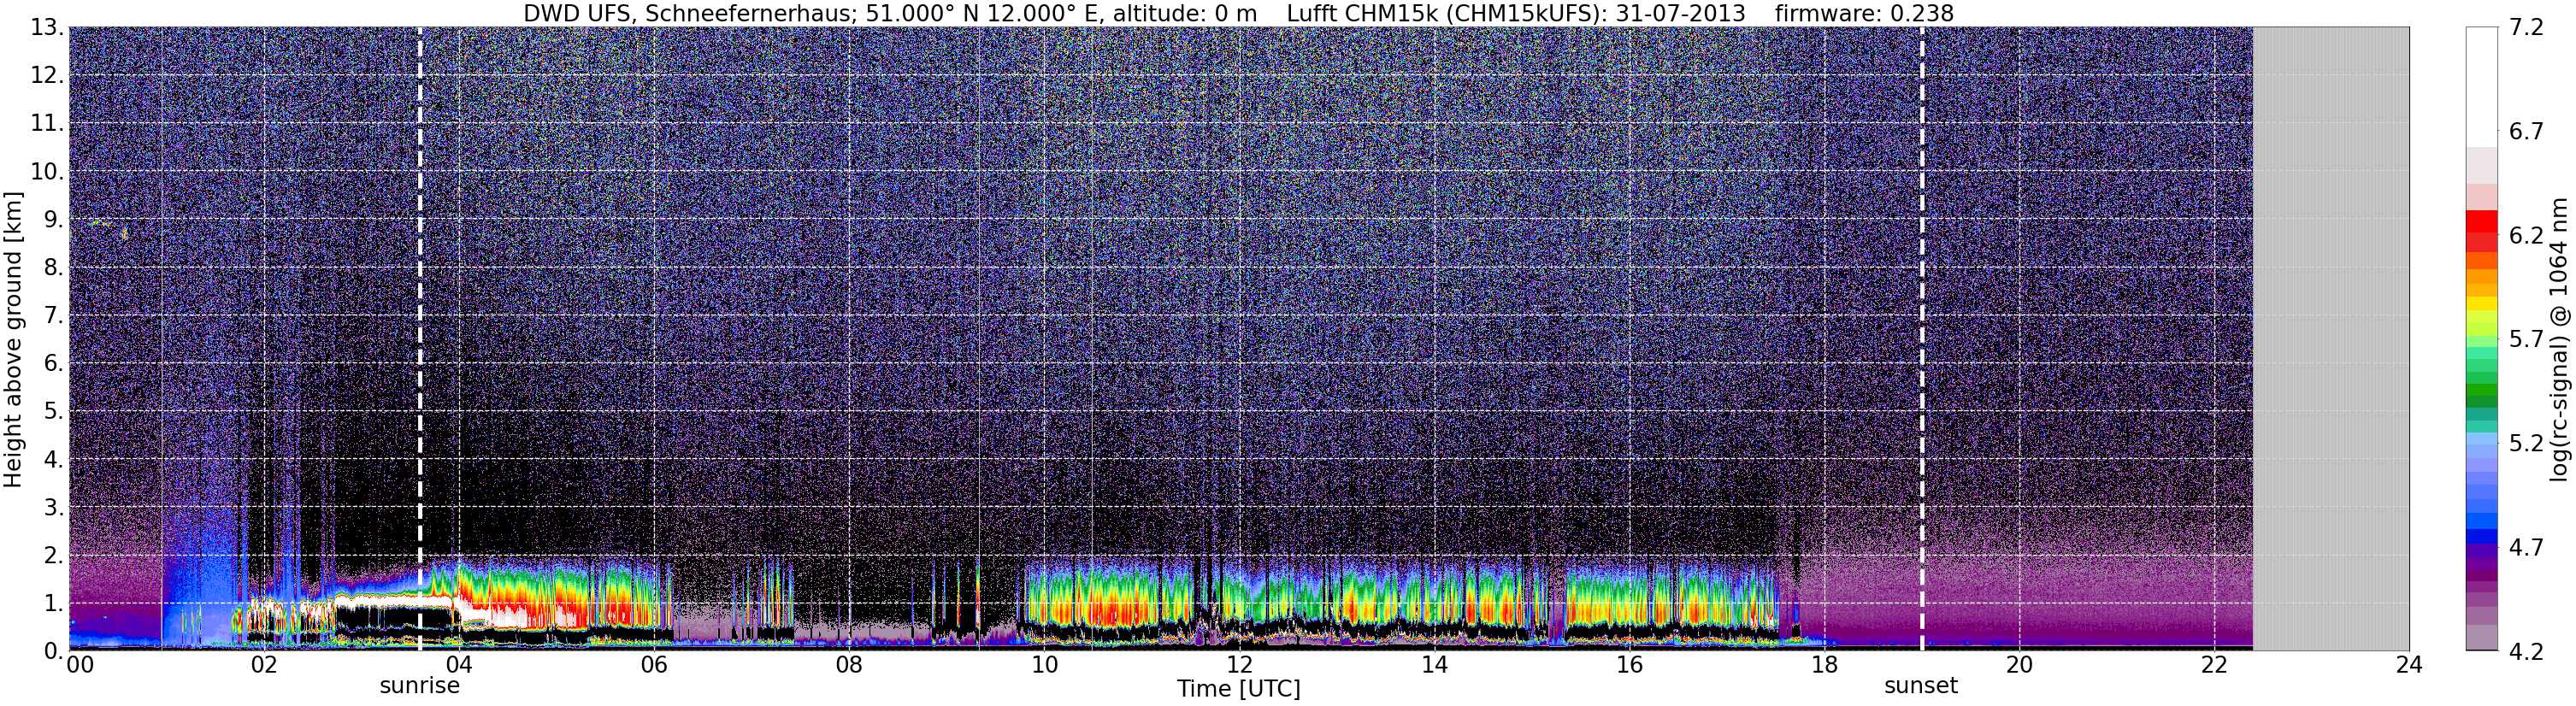Click the "5.7" colorbar tick value

pos(2527,340)
